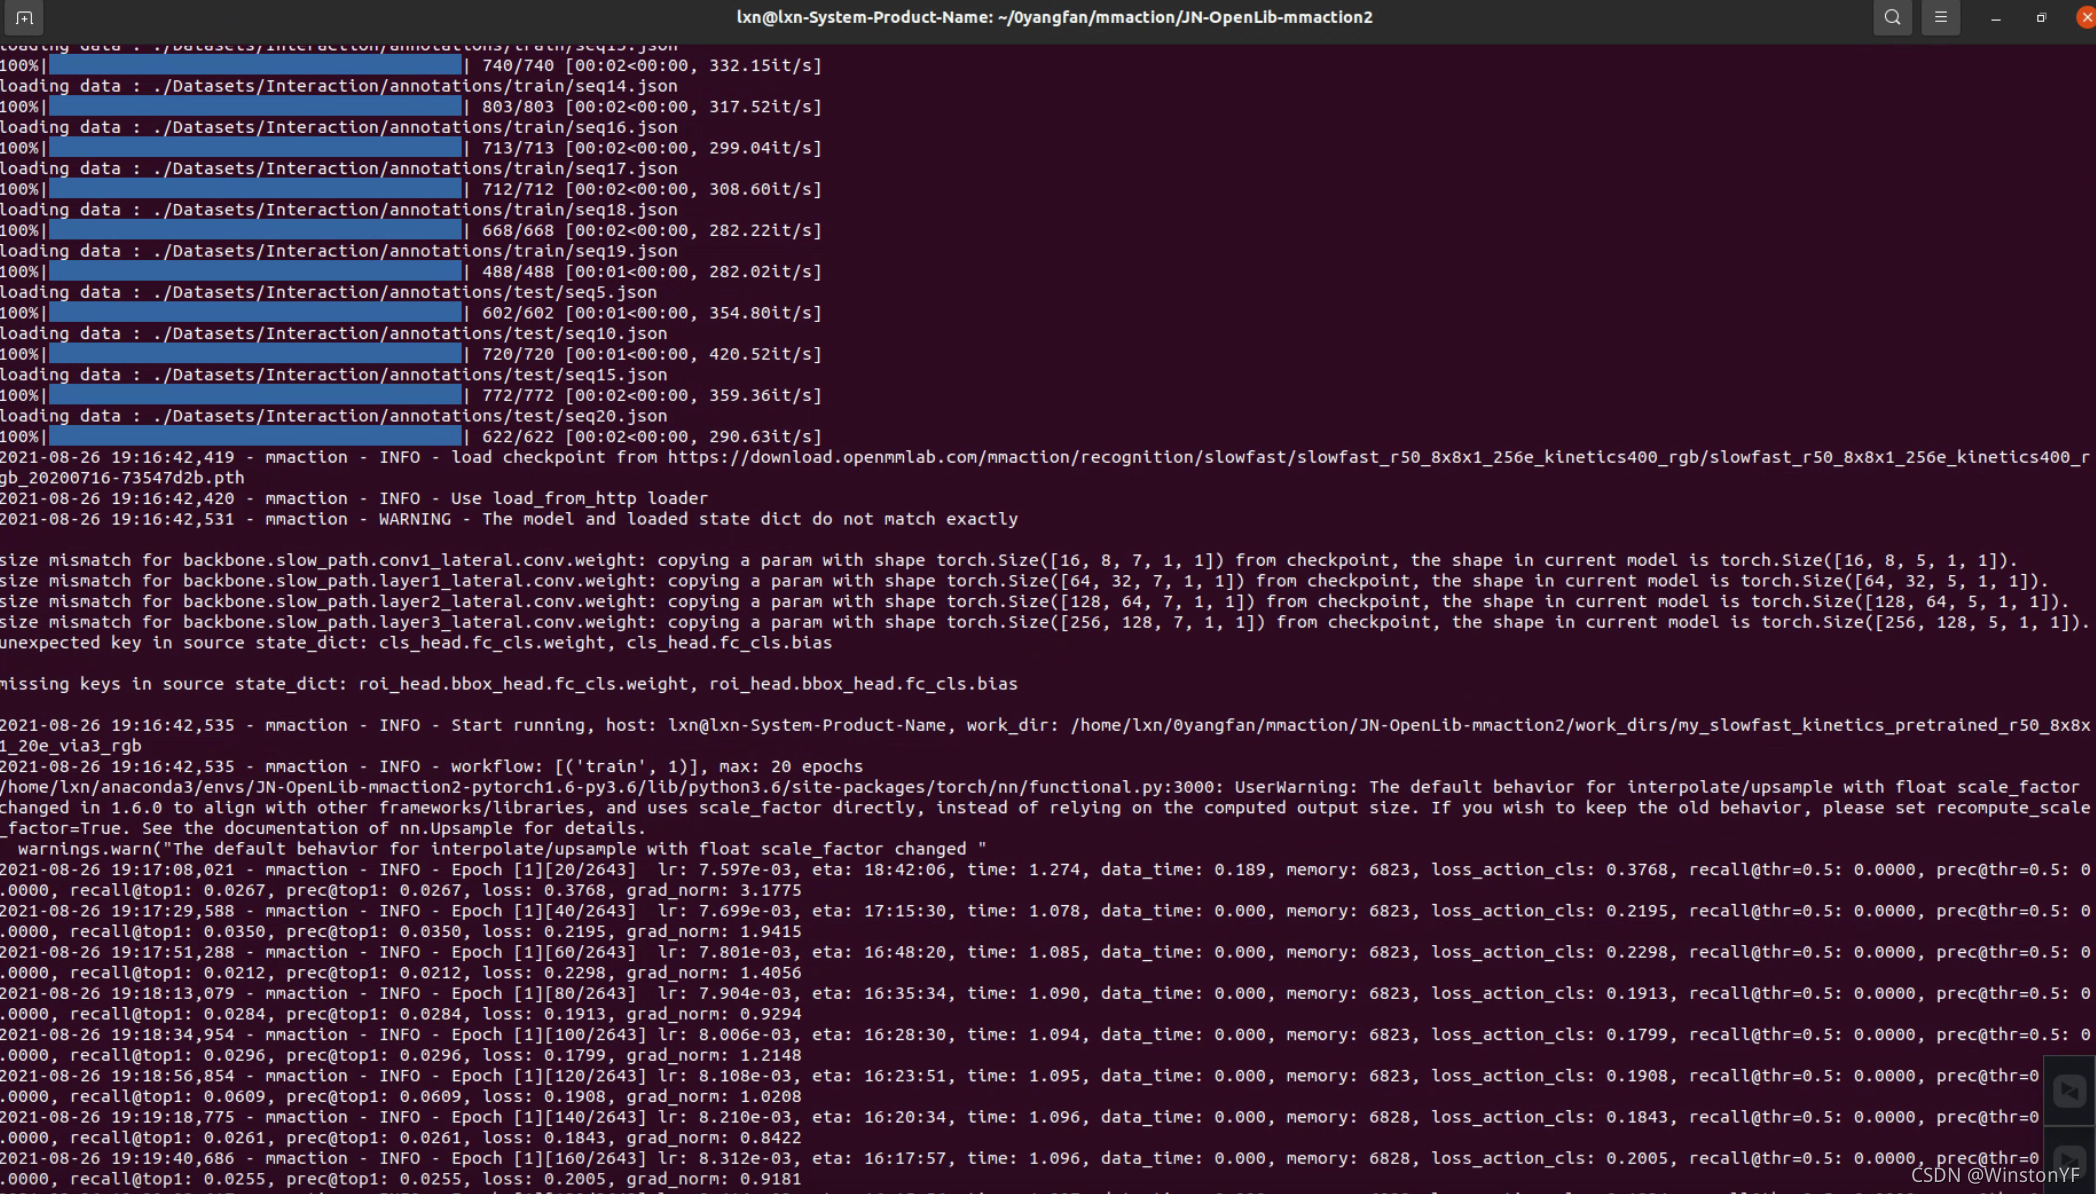
Task: Click the 602/602 progress count text
Action: 518,313
